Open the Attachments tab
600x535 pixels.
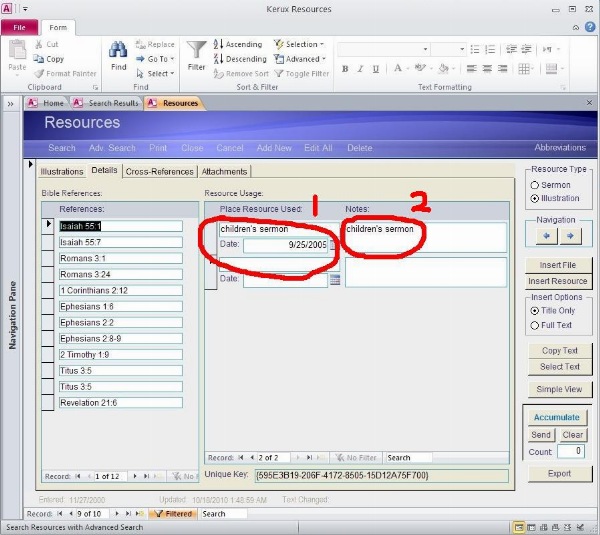224,171
